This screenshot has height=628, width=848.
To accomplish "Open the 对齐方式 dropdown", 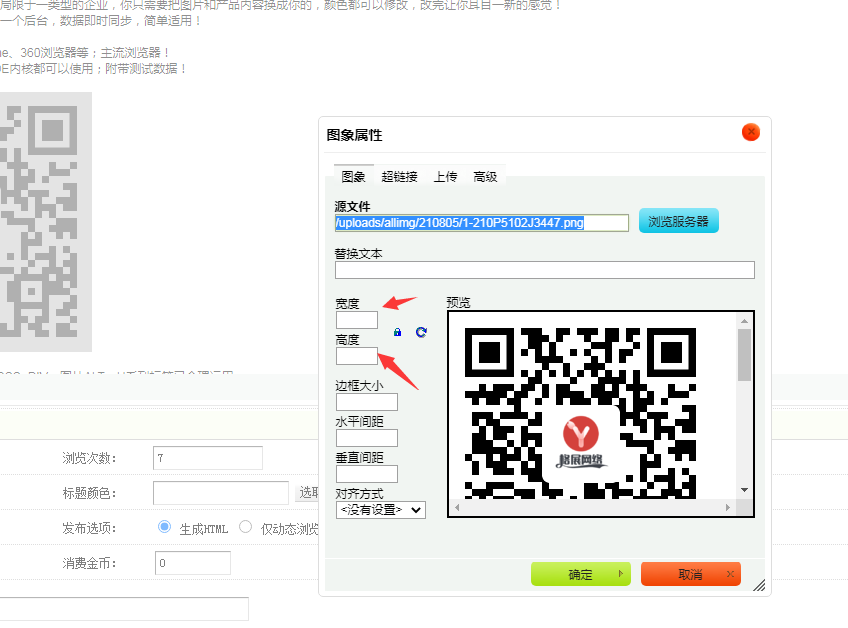I will (x=381, y=510).
